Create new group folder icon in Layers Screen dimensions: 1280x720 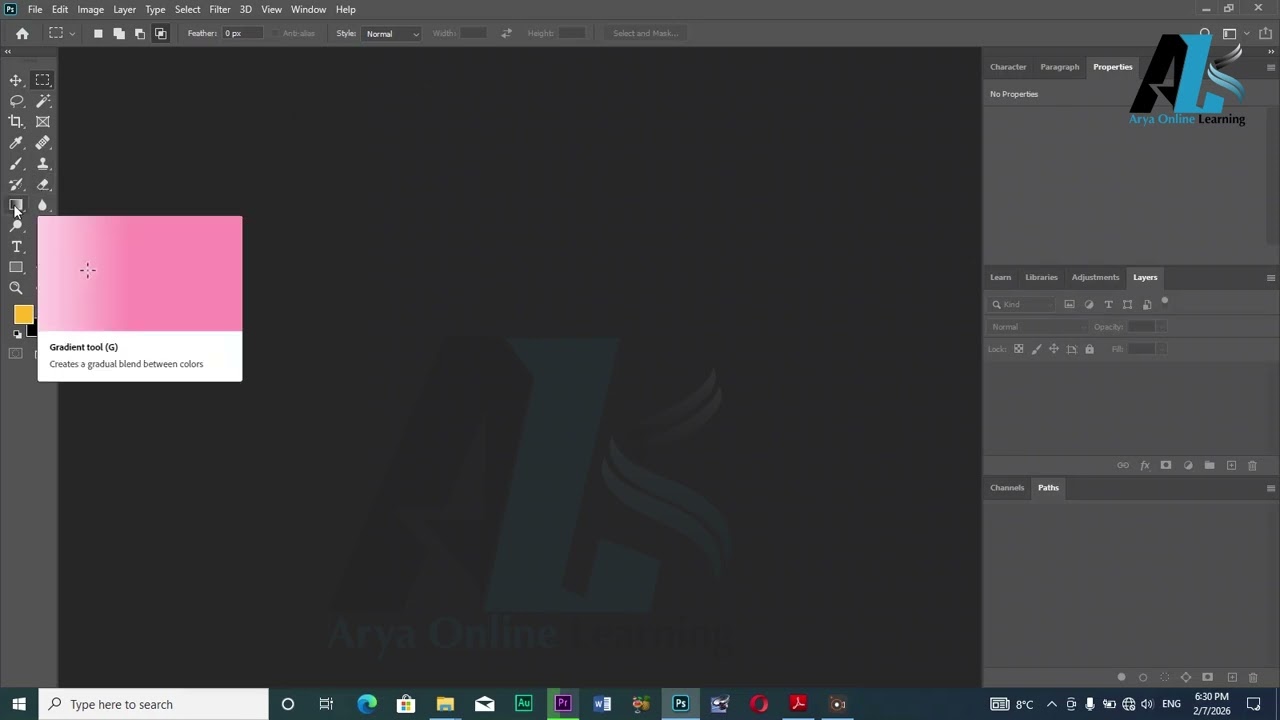point(1210,466)
